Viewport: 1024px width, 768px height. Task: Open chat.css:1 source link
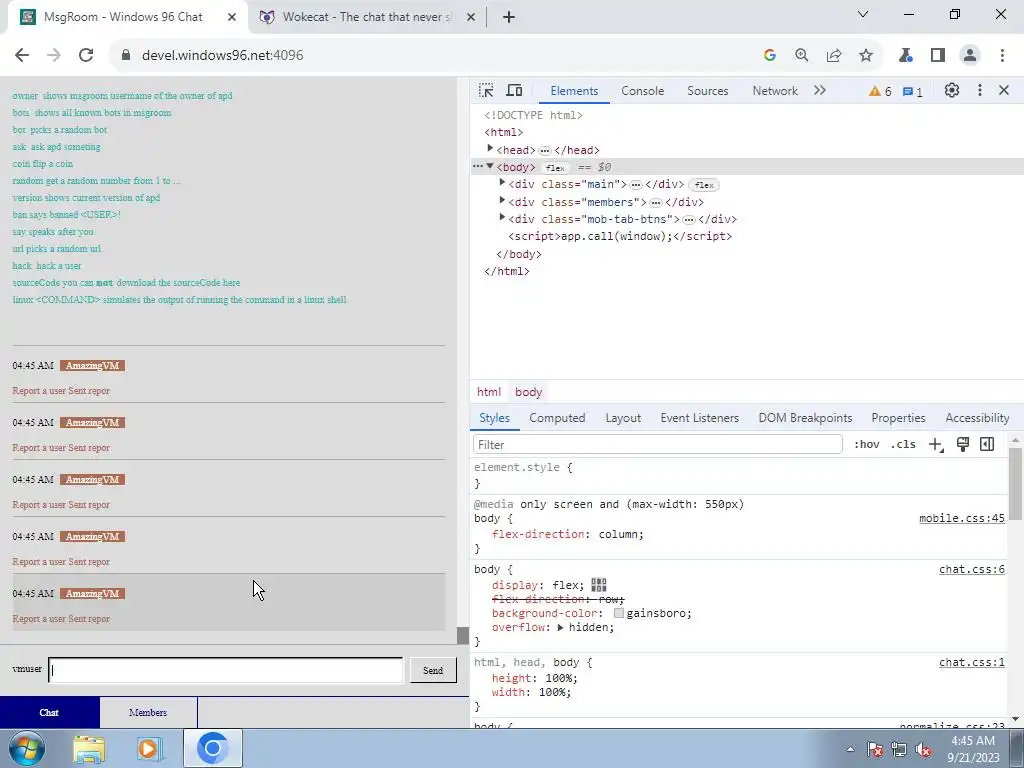tap(972, 662)
